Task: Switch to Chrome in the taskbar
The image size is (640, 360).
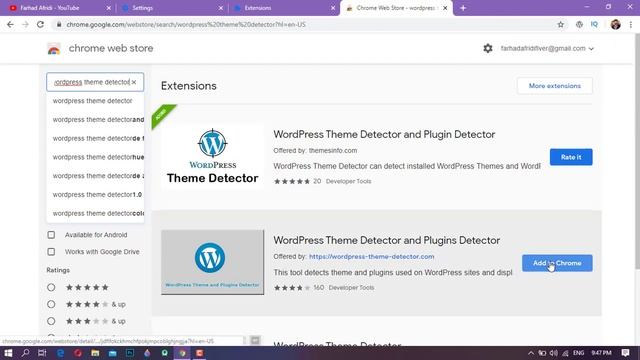Action: click(182, 353)
